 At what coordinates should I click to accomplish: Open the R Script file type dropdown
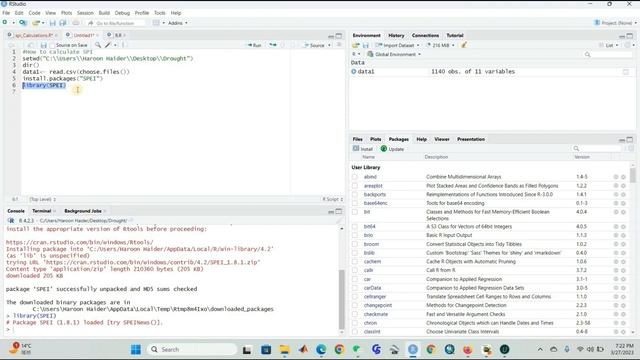[333, 199]
